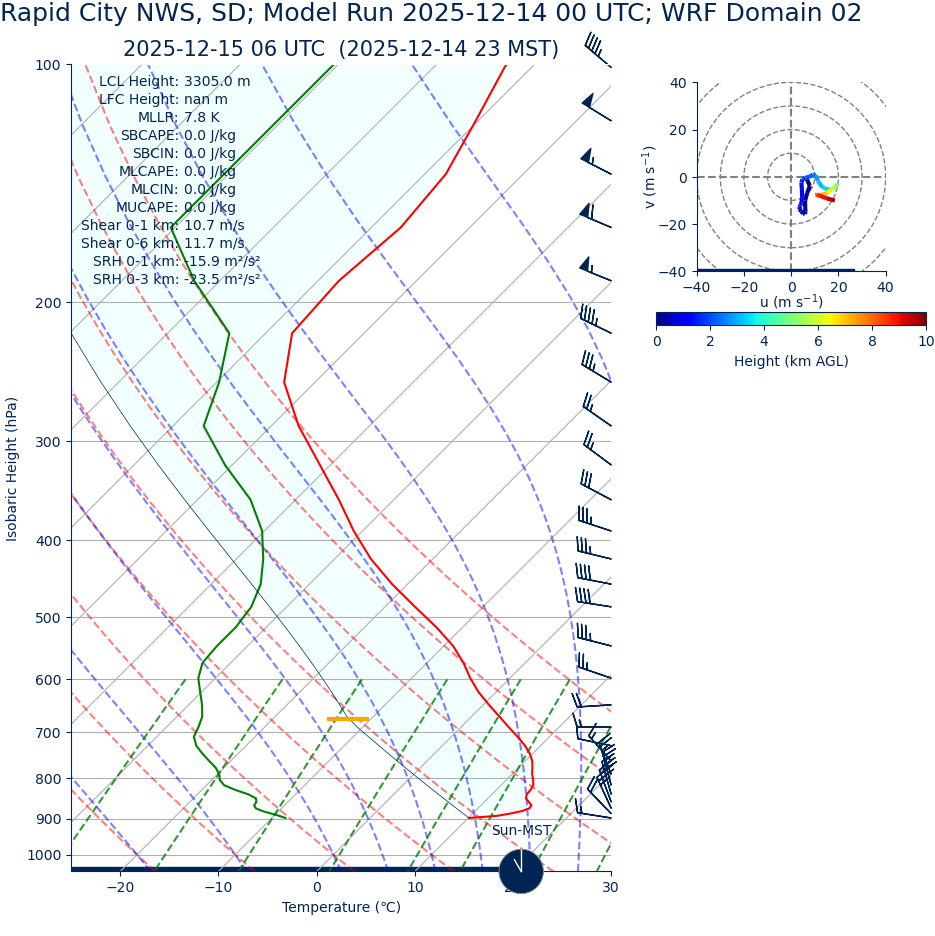
Task: Click the LCL Height 3305.0 m readout
Action: [x=174, y=82]
